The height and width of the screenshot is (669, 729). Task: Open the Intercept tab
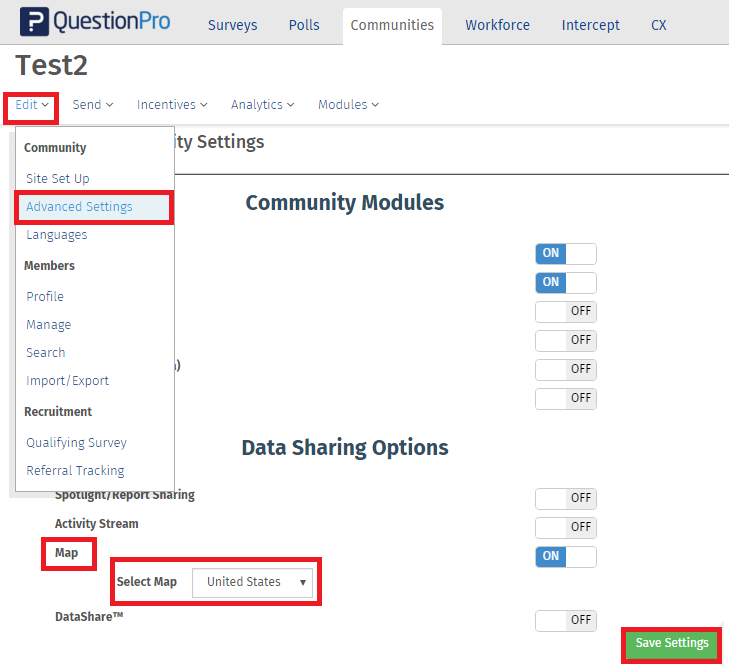[x=590, y=25]
